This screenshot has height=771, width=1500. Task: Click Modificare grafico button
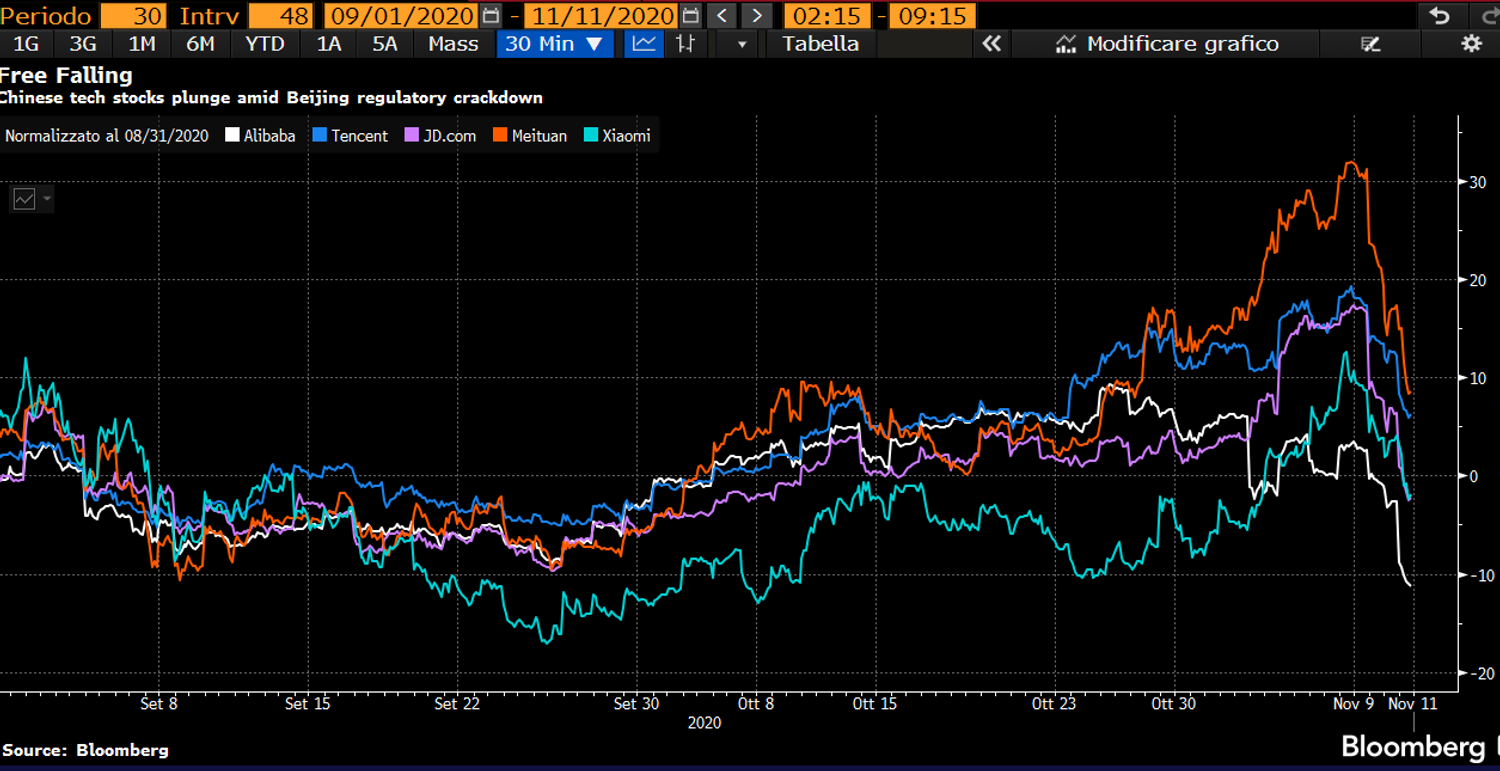click(x=1167, y=44)
